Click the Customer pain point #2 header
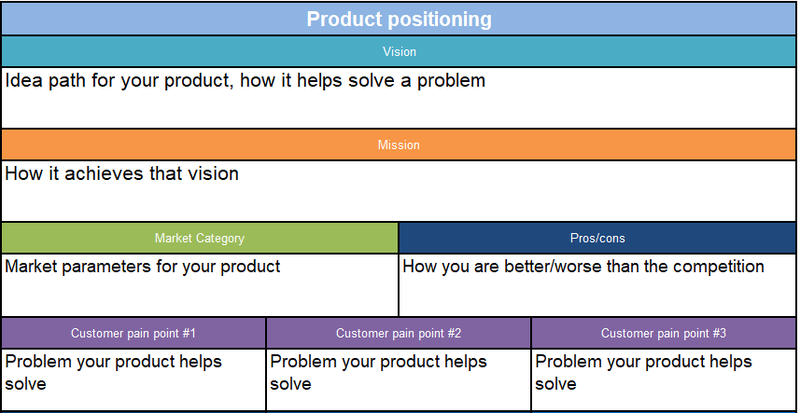 (x=398, y=333)
